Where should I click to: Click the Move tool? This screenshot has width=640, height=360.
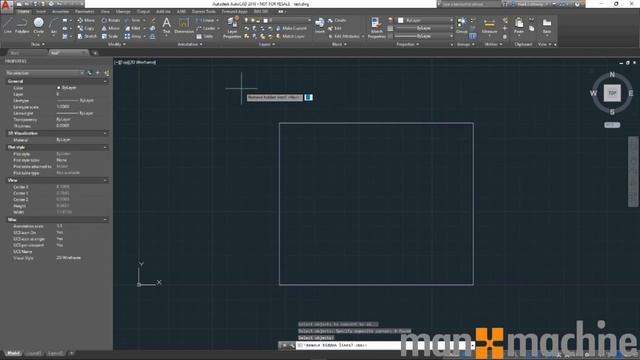86,20
